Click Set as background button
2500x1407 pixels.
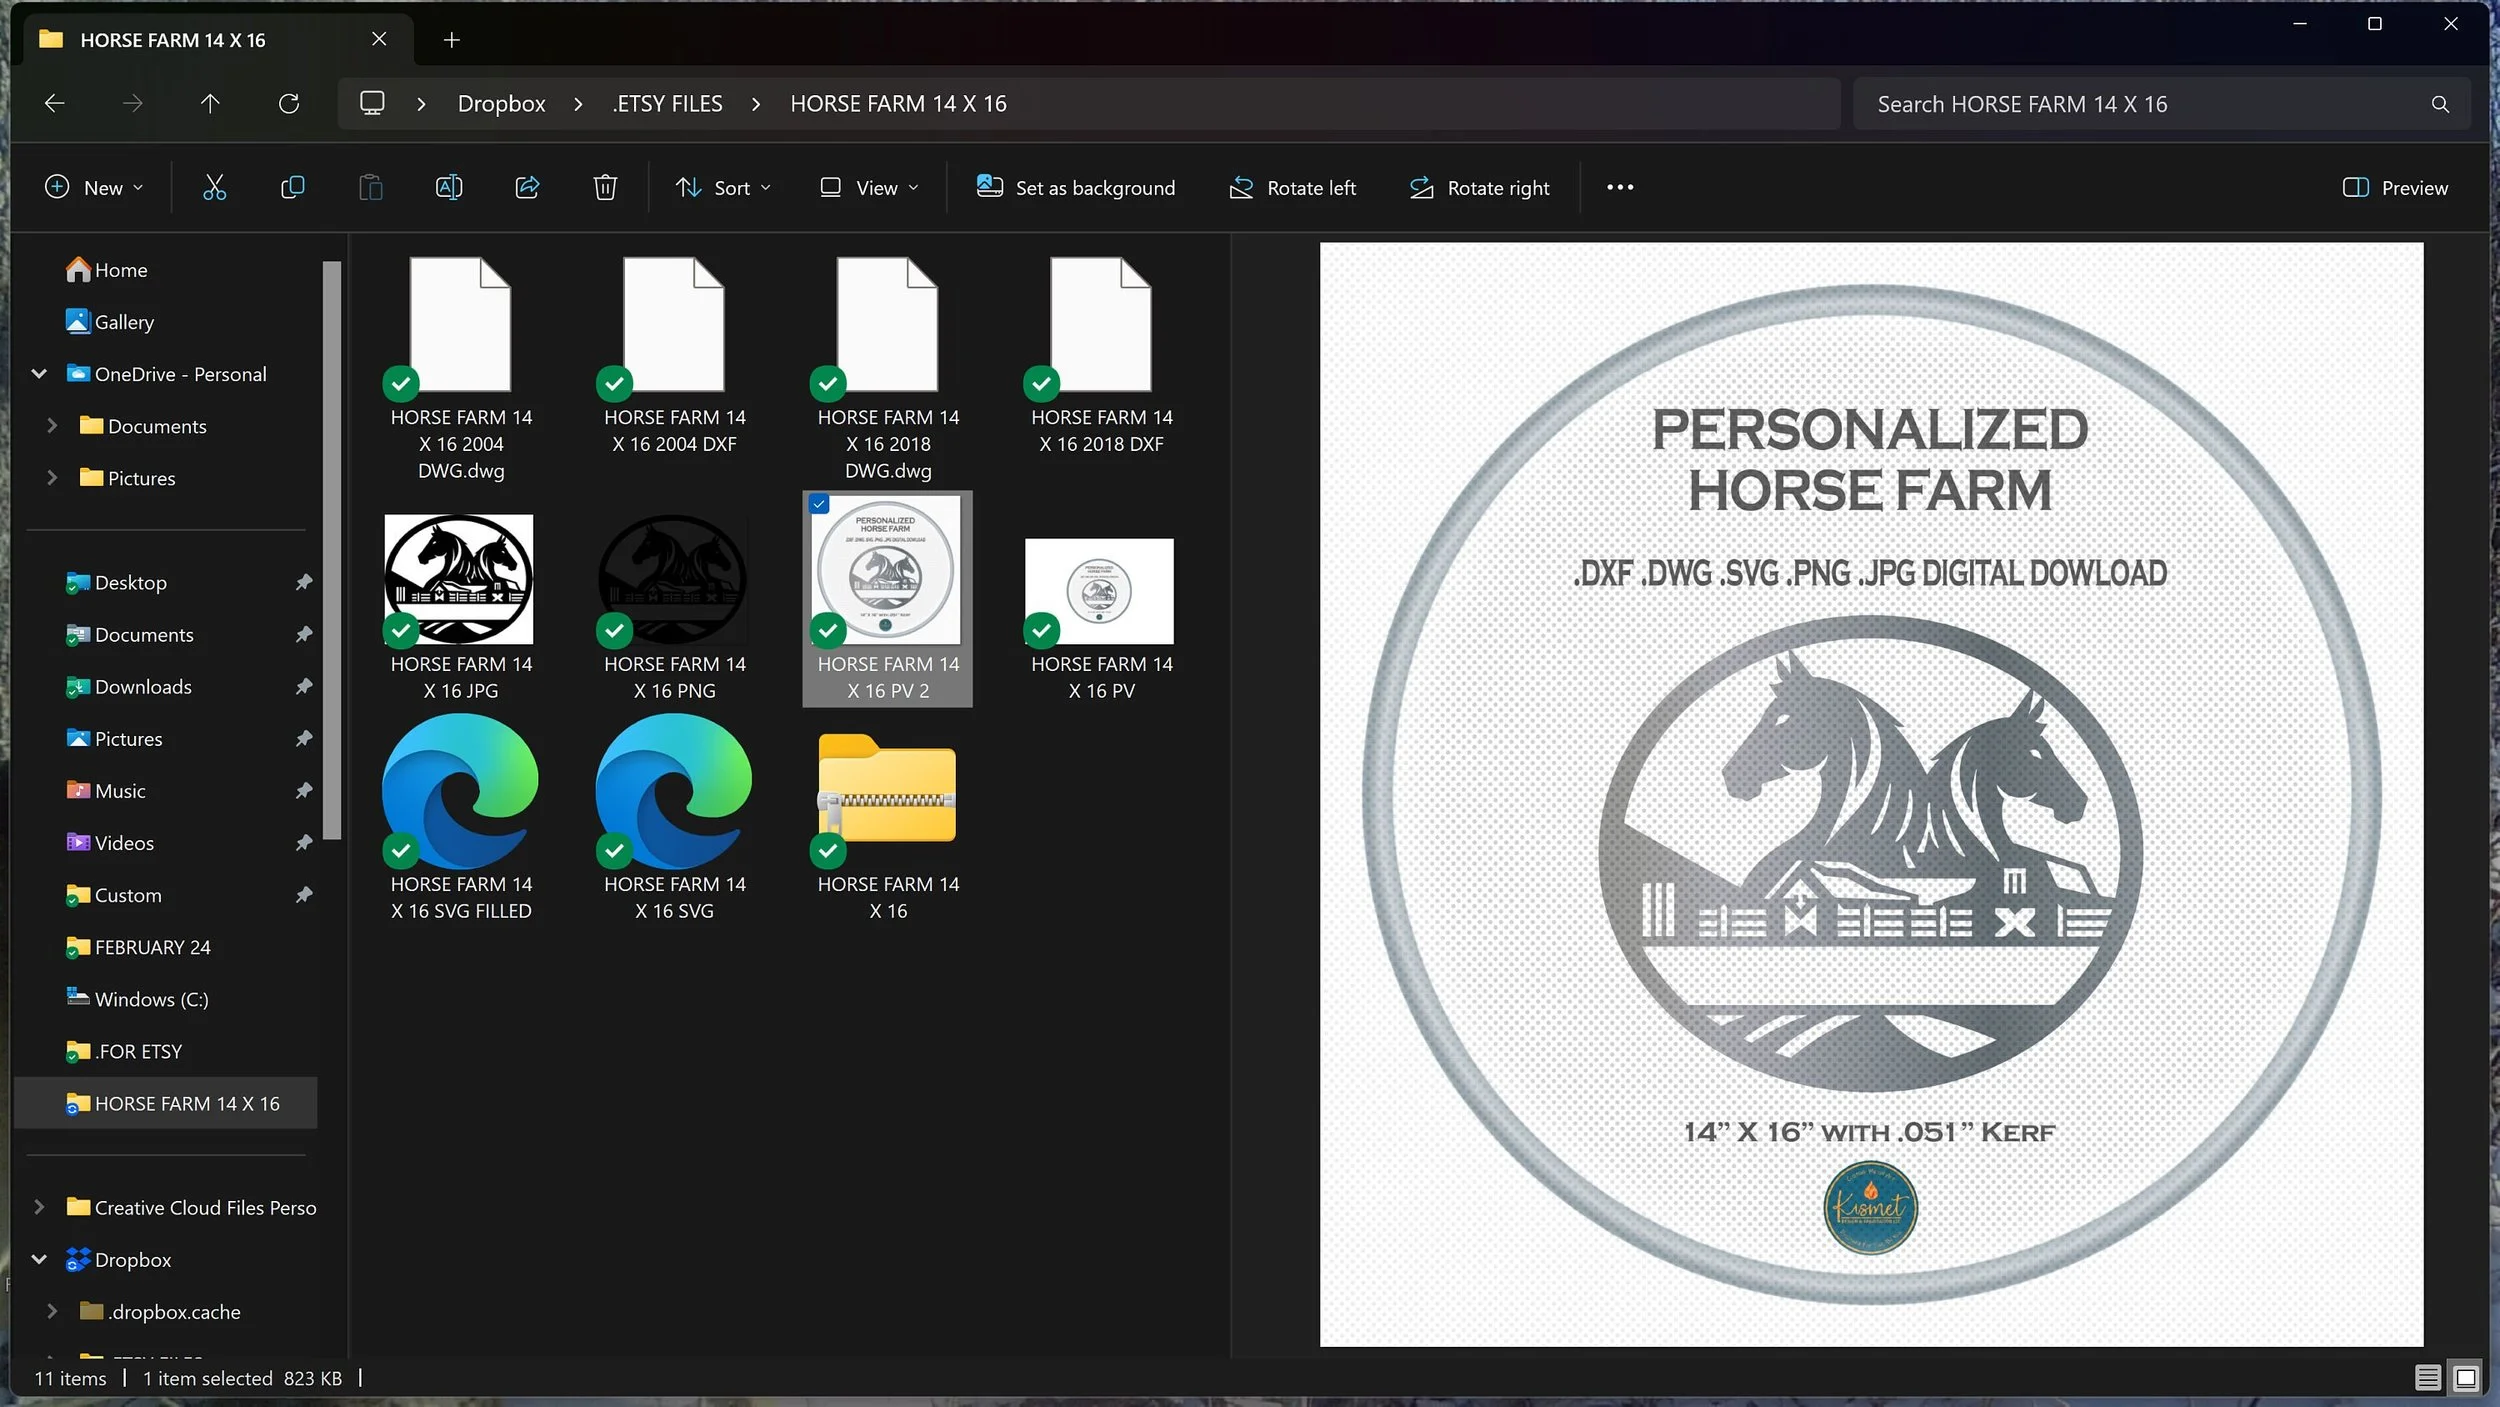[1076, 187]
